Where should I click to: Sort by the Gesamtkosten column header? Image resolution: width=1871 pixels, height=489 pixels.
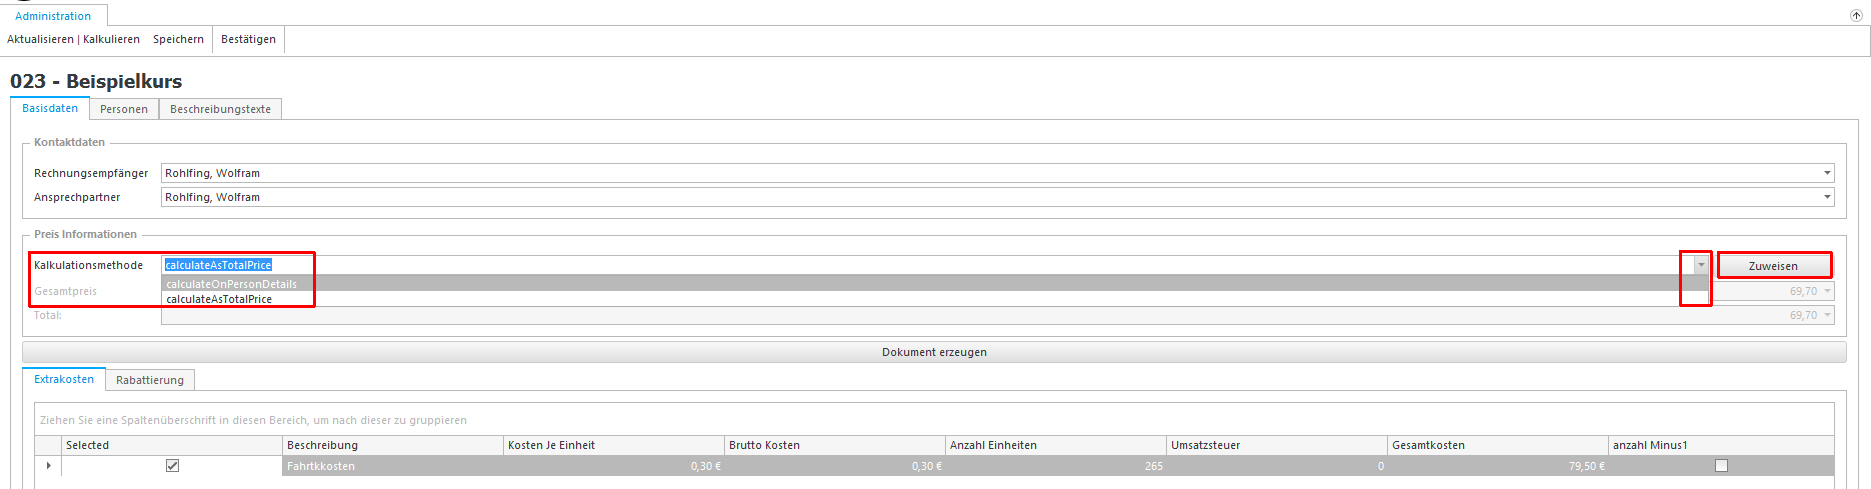[x=1428, y=445]
